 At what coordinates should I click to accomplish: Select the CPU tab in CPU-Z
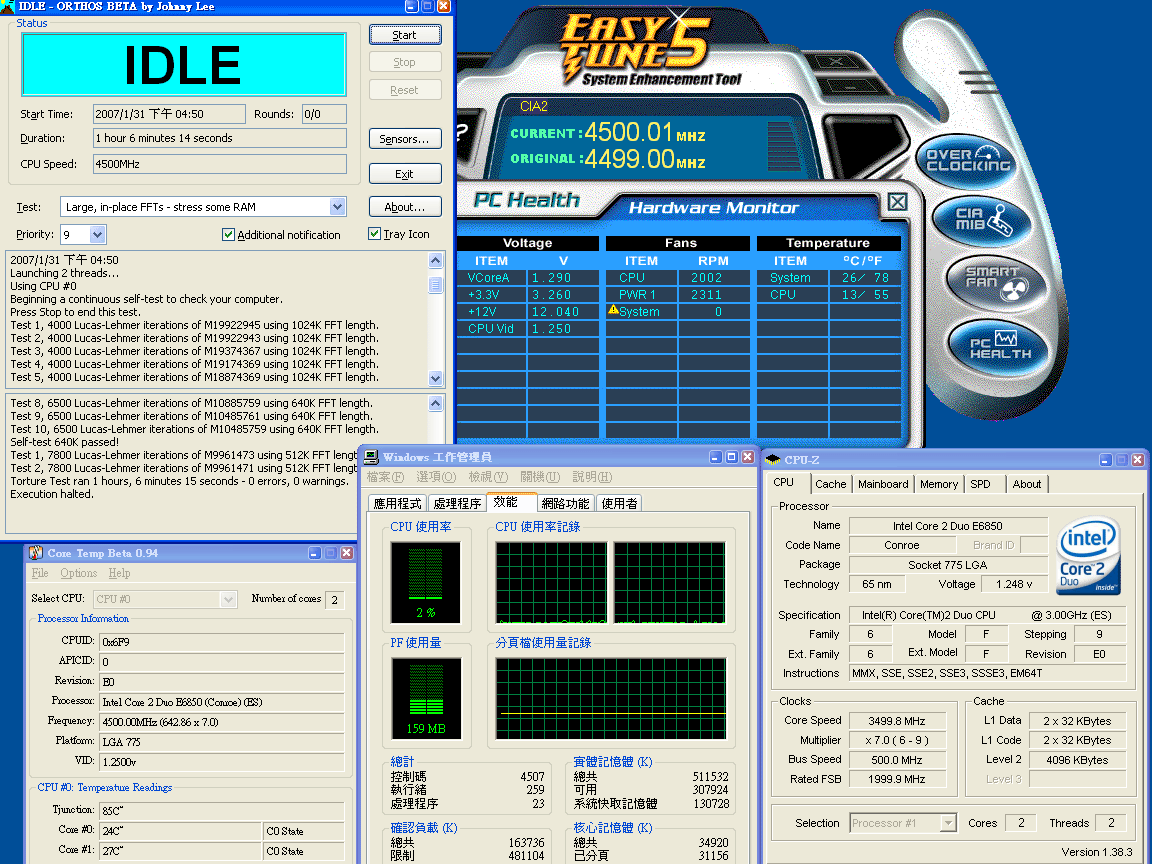(x=783, y=483)
